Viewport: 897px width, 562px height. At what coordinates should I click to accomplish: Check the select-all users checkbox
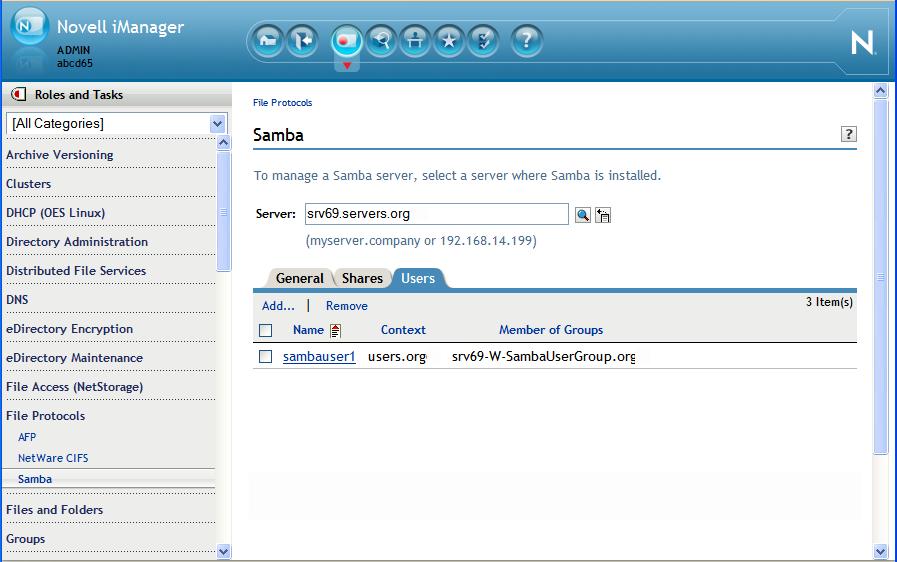[265, 330]
